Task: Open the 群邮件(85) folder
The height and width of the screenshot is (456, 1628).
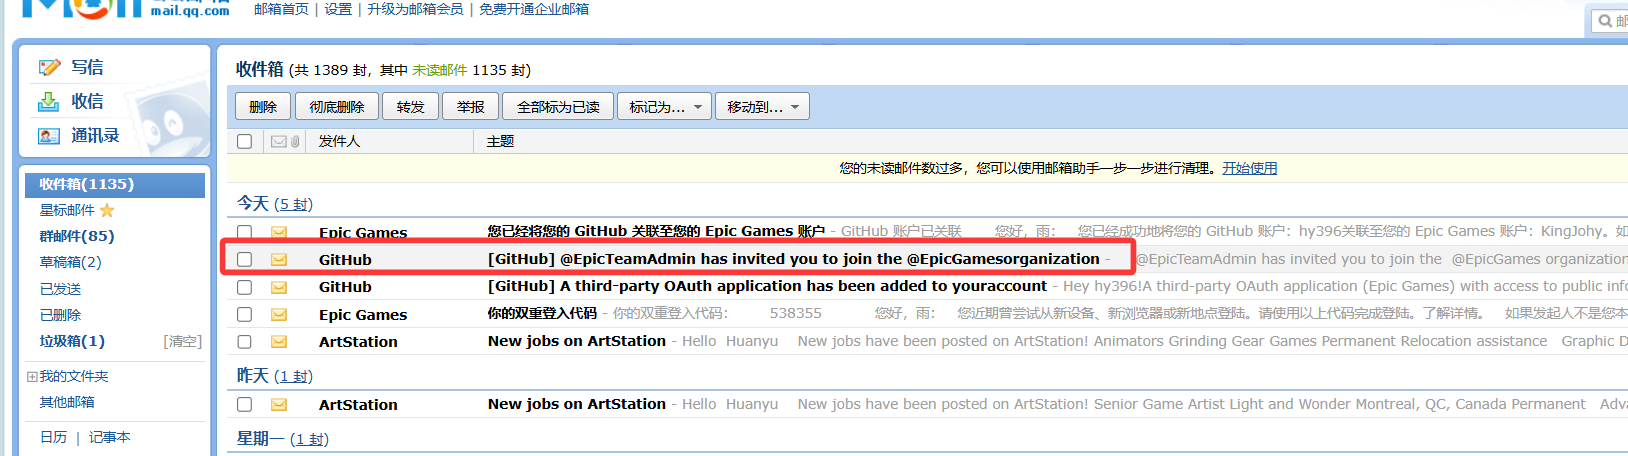Action: (77, 236)
